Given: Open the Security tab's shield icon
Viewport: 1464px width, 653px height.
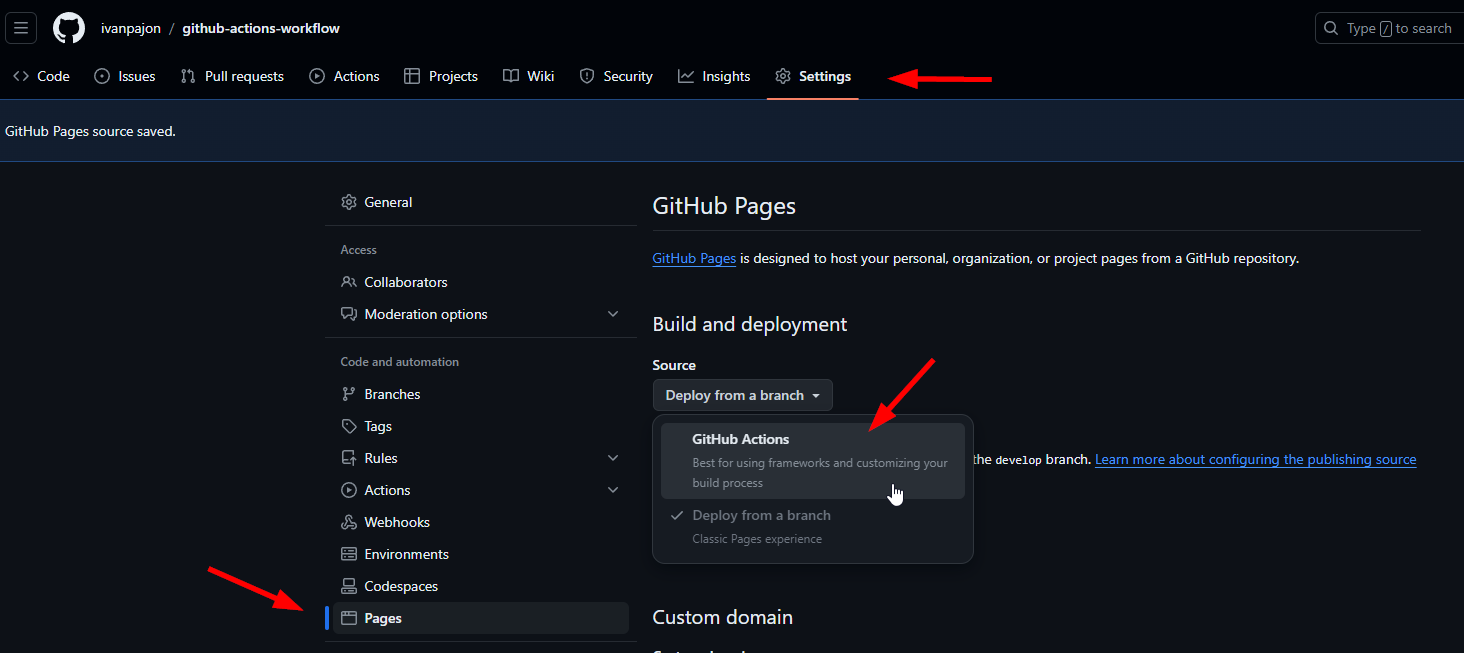Looking at the screenshot, I should pos(587,76).
